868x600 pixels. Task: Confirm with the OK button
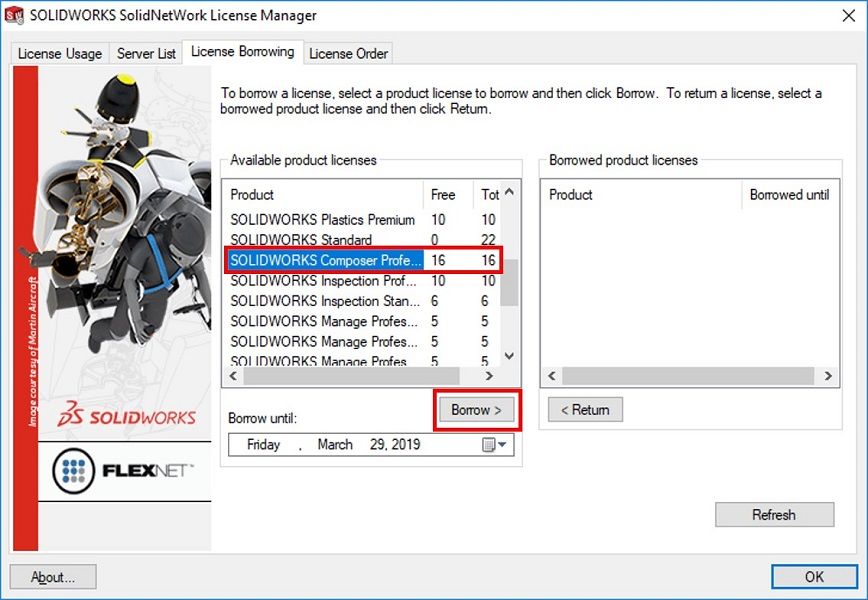point(814,576)
